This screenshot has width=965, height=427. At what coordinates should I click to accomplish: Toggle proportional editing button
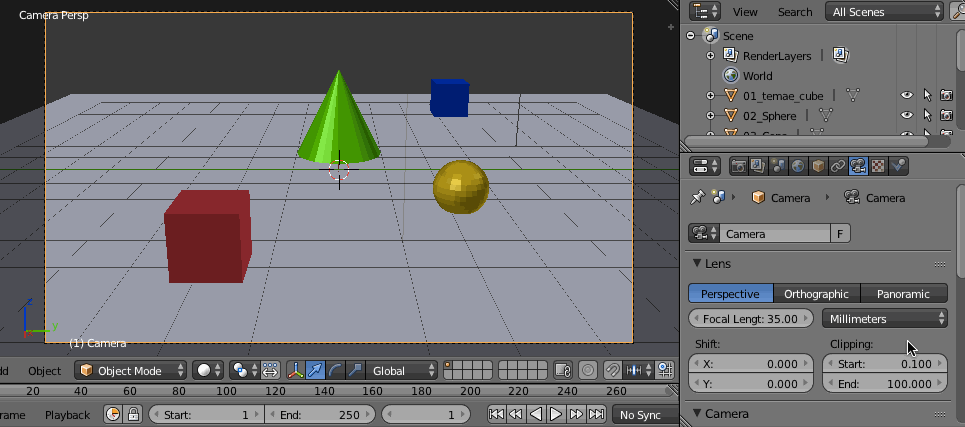pos(588,370)
